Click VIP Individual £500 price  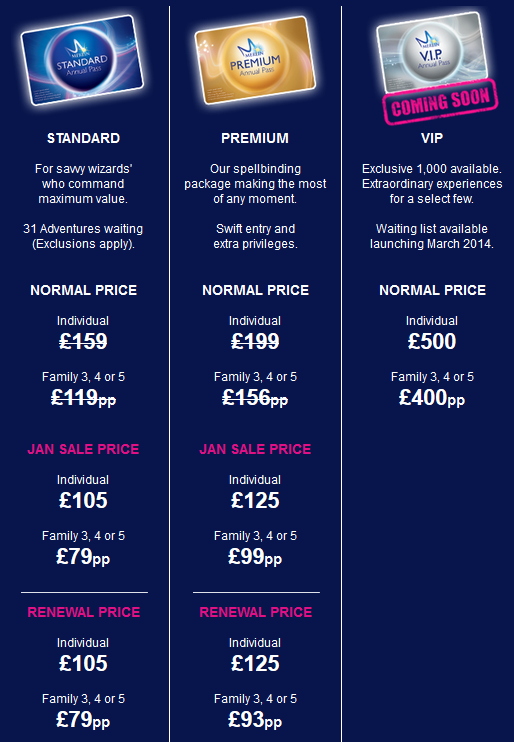[432, 341]
